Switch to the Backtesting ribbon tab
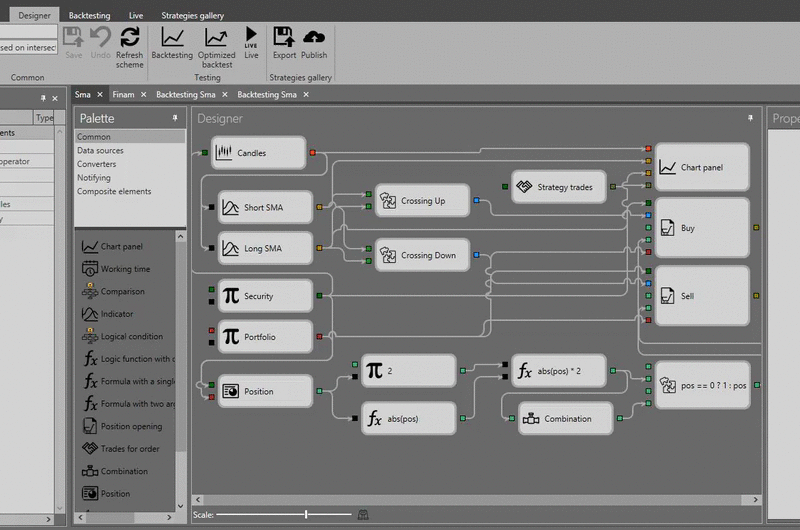Image resolution: width=800 pixels, height=530 pixels. click(89, 16)
